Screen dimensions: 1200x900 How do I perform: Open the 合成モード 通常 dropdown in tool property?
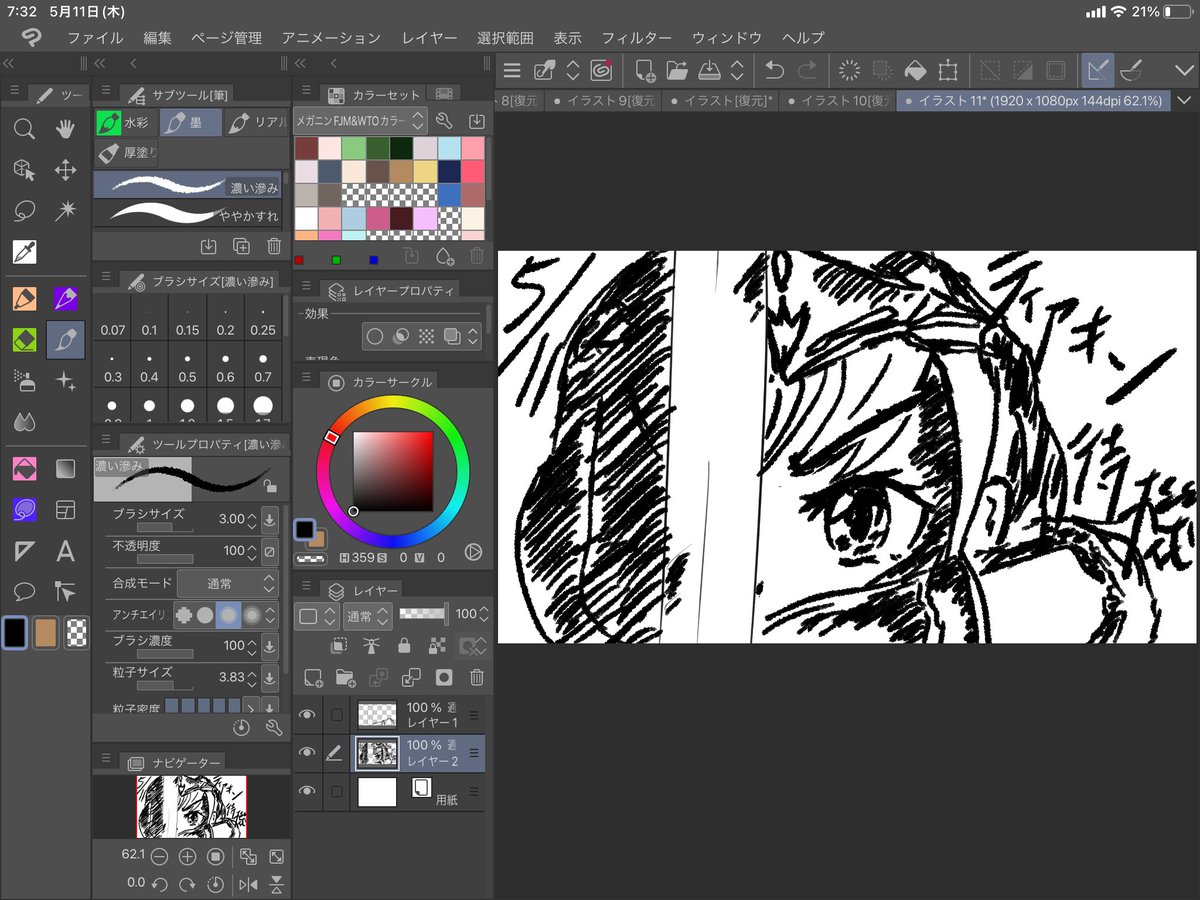tap(227, 584)
